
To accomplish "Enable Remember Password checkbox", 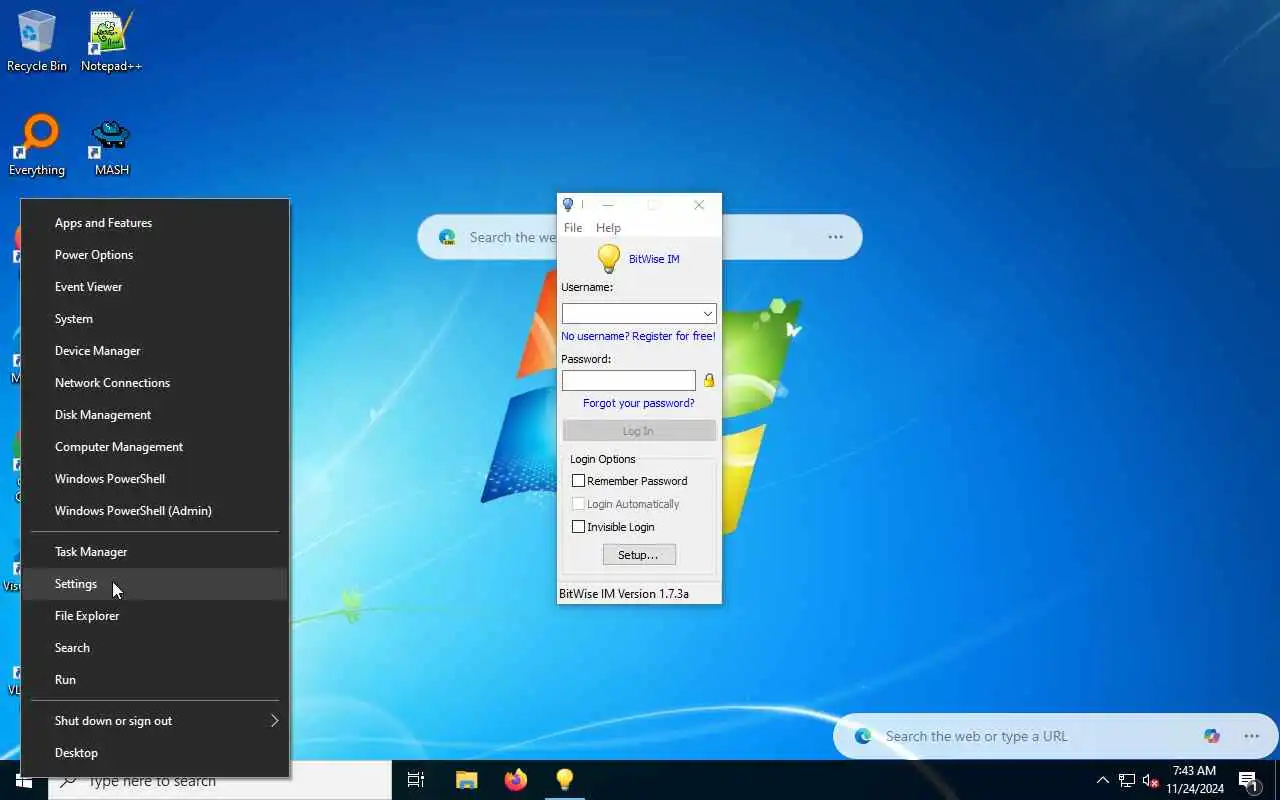I will tap(578, 481).
